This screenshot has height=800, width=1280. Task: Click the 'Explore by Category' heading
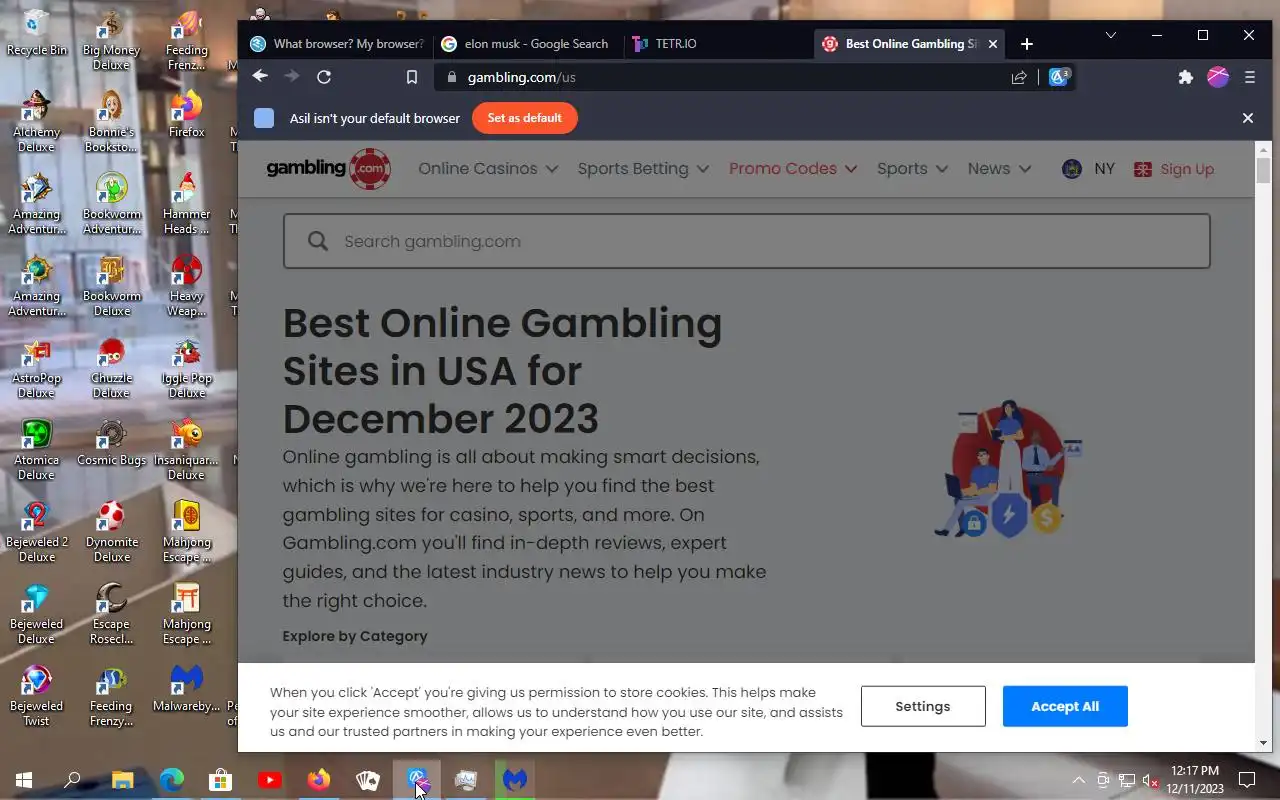(355, 636)
